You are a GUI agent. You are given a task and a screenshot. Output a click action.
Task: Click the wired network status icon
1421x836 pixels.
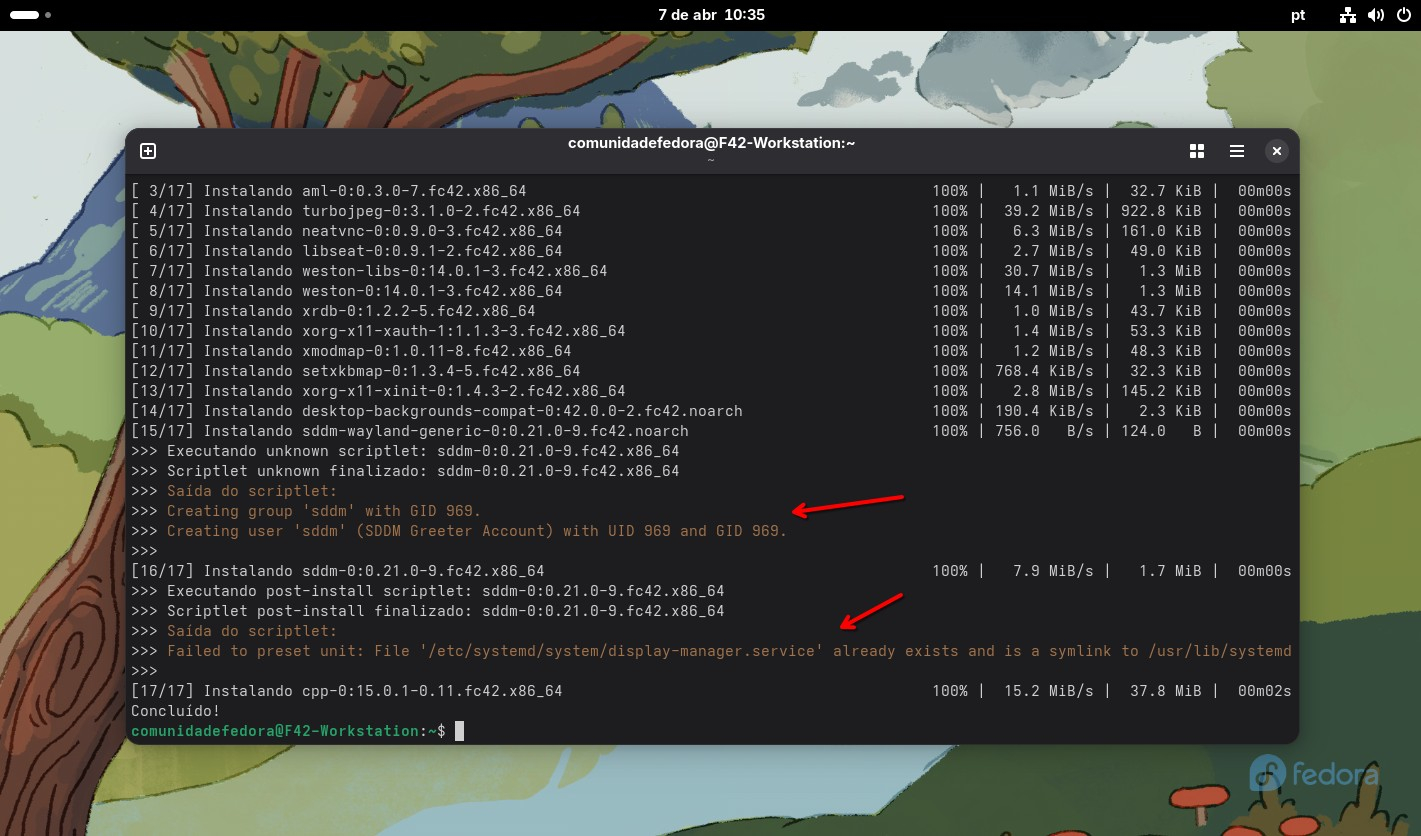(1348, 15)
